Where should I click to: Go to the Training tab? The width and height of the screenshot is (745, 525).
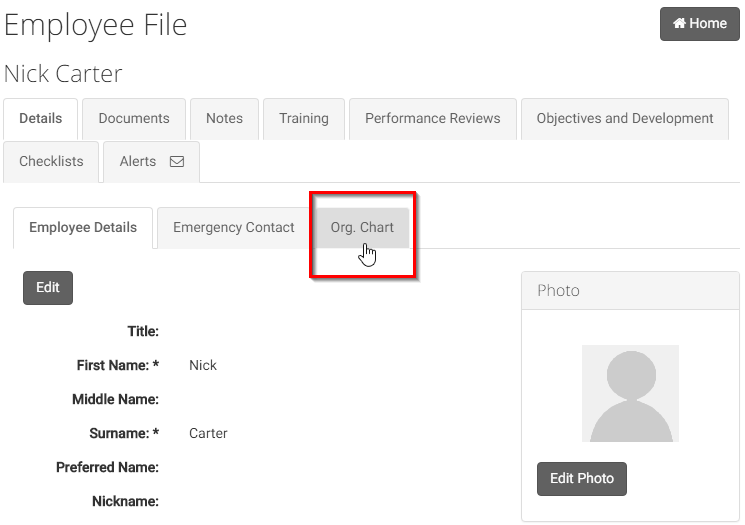pyautogui.click(x=304, y=118)
